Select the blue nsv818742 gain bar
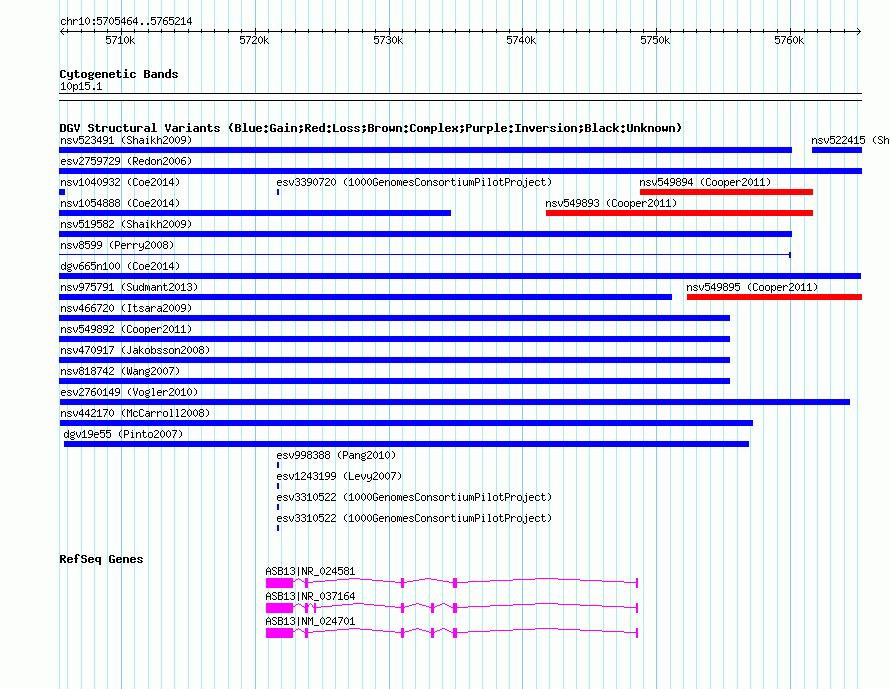The image size is (890, 689). [394, 381]
